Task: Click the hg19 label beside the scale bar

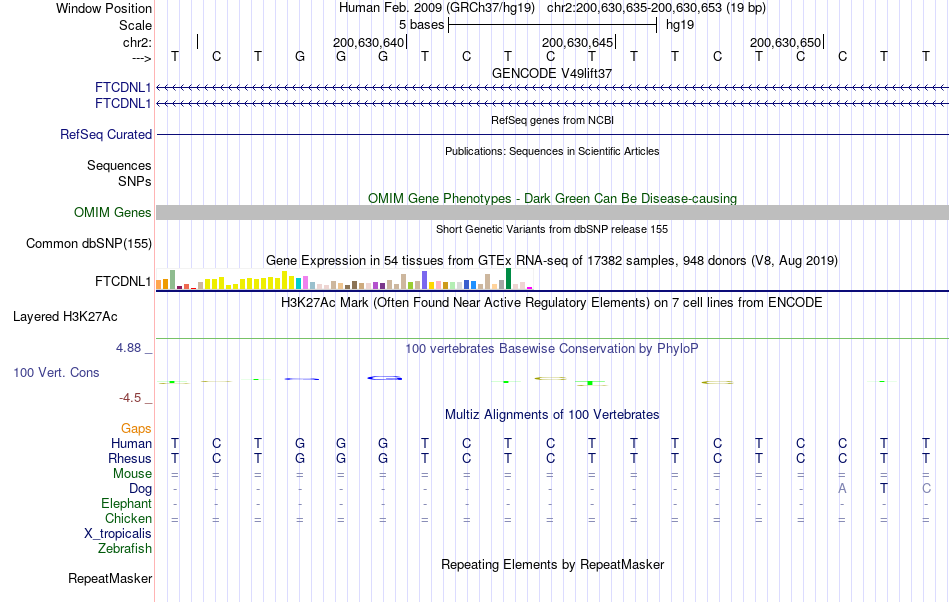Action: pos(680,25)
